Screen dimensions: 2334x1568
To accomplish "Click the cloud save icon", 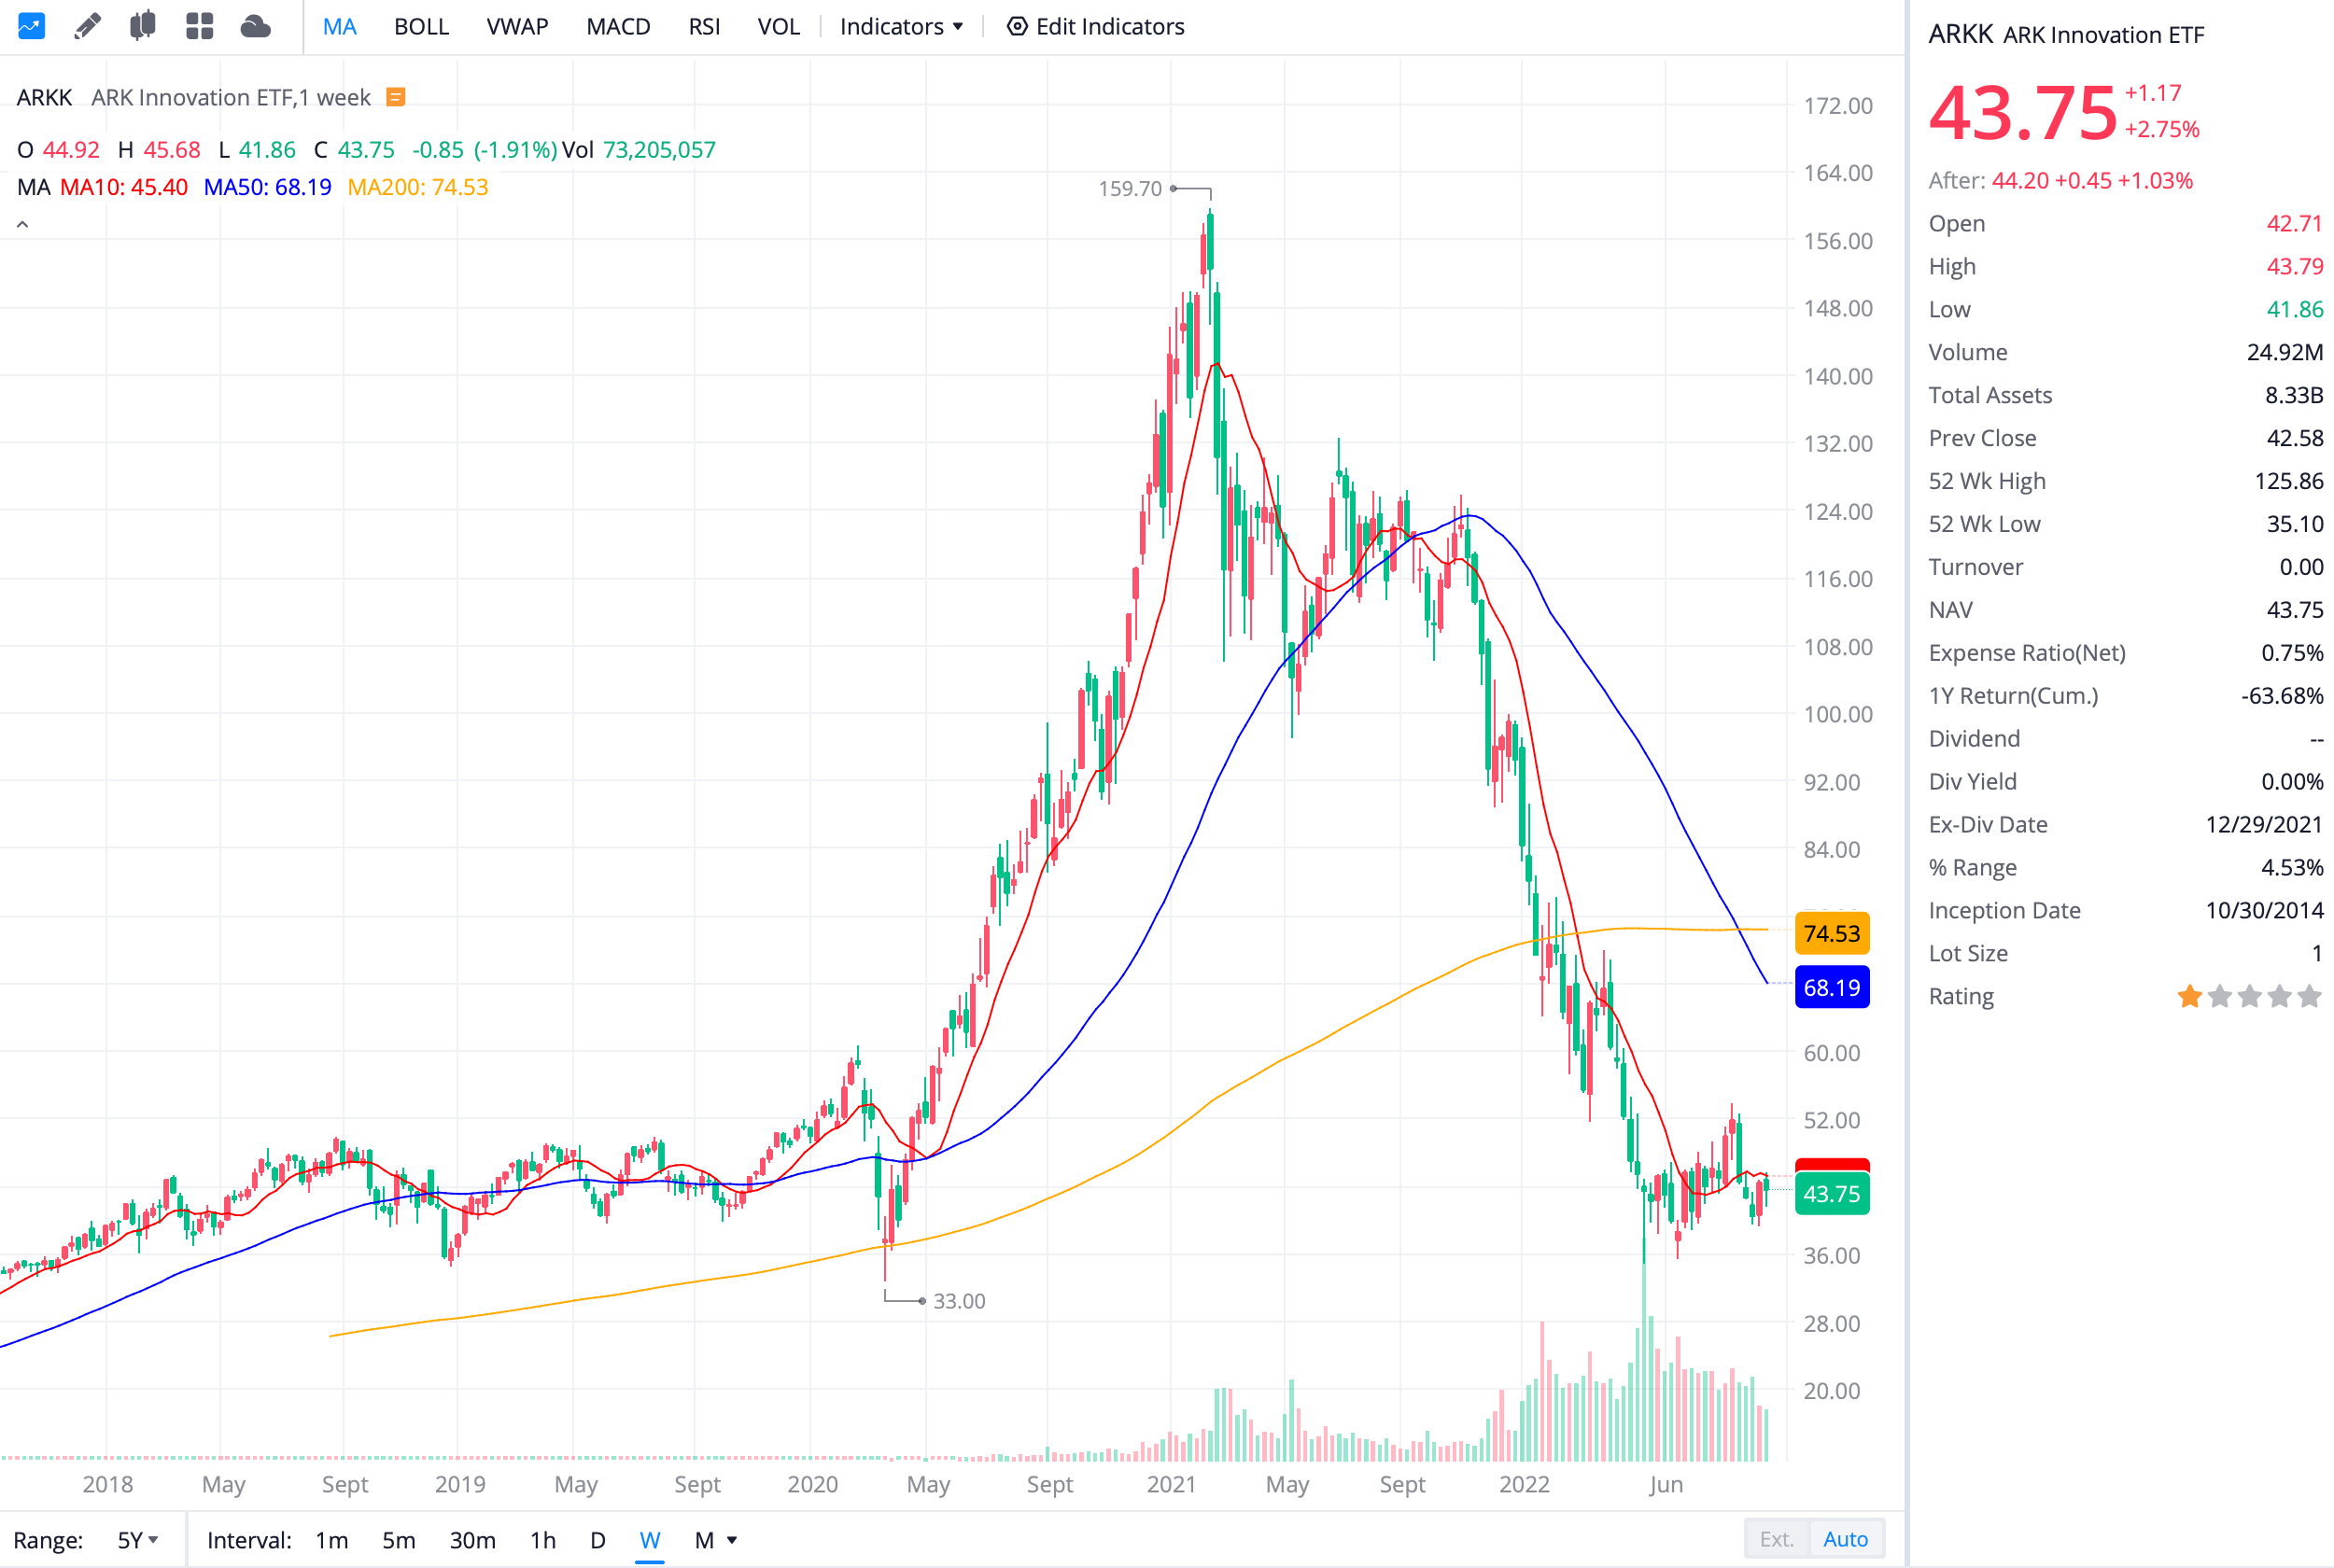I will click(256, 27).
